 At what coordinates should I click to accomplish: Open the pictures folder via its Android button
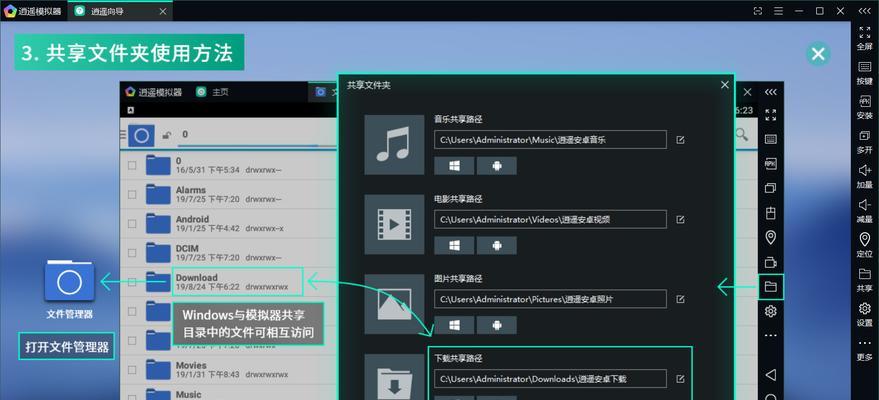497,325
